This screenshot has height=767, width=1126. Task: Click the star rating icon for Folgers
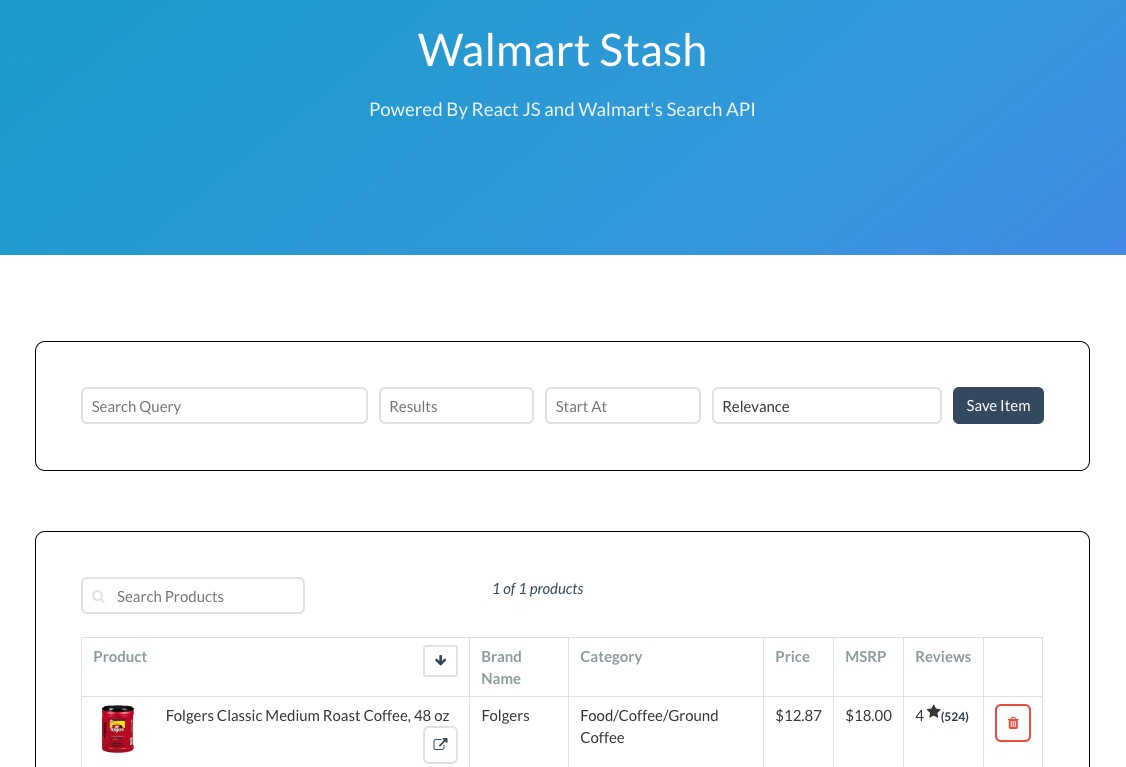pyautogui.click(x=933, y=712)
